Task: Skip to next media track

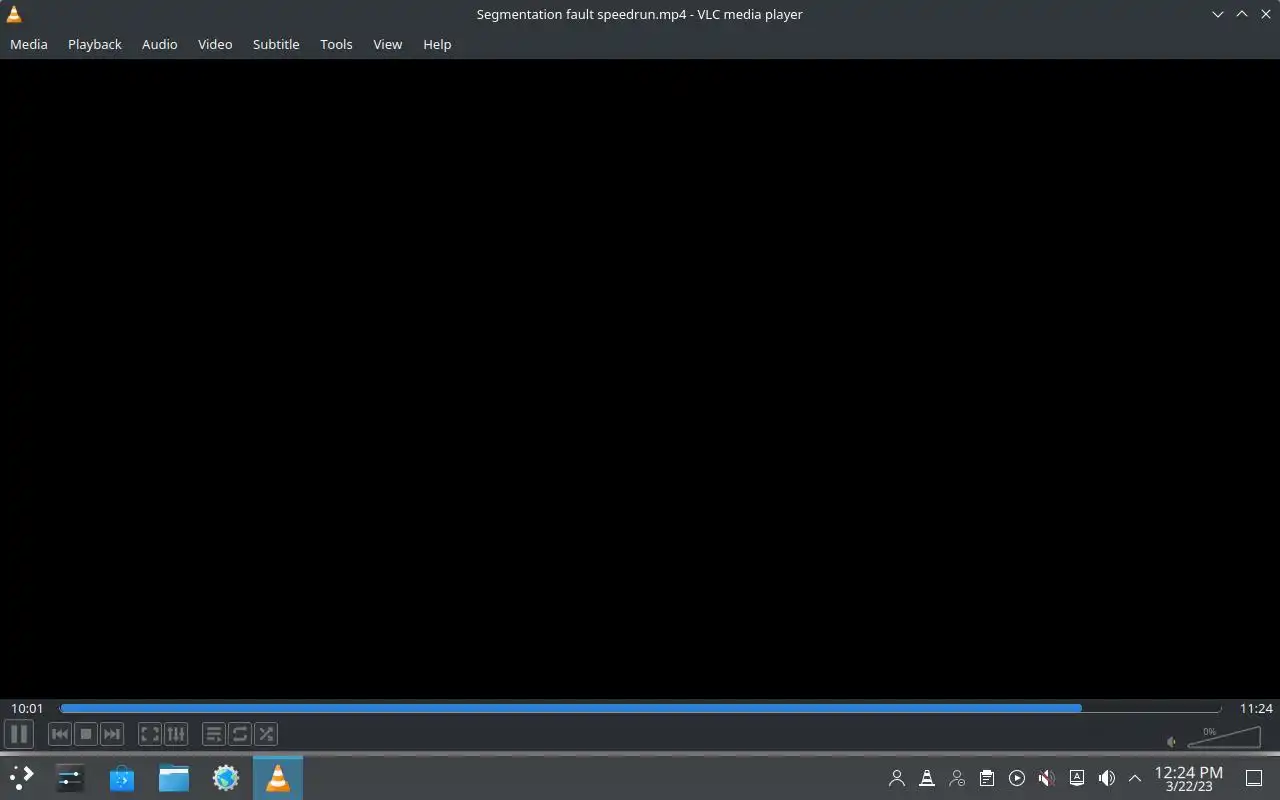Action: click(x=112, y=734)
